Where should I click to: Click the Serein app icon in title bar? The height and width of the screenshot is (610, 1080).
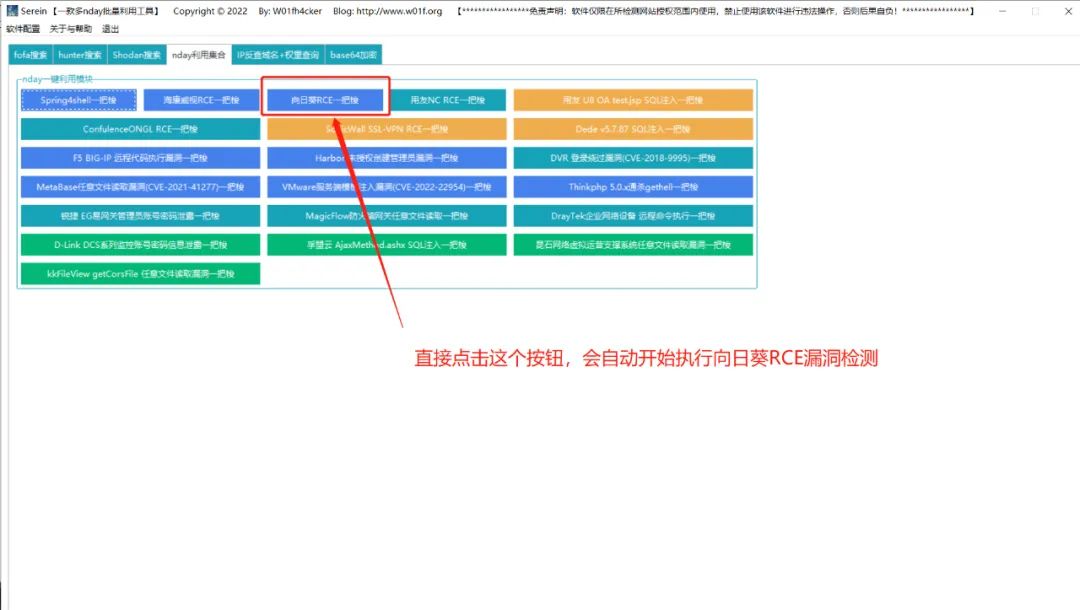pos(12,10)
